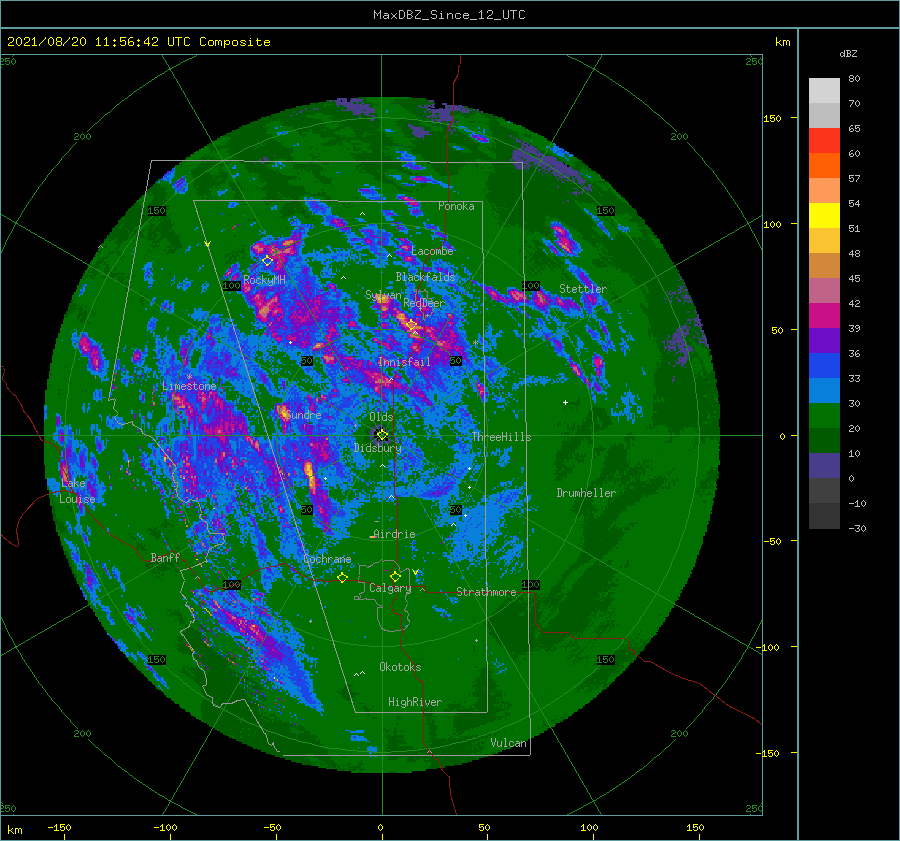Click the HighRiver label

coord(415,702)
